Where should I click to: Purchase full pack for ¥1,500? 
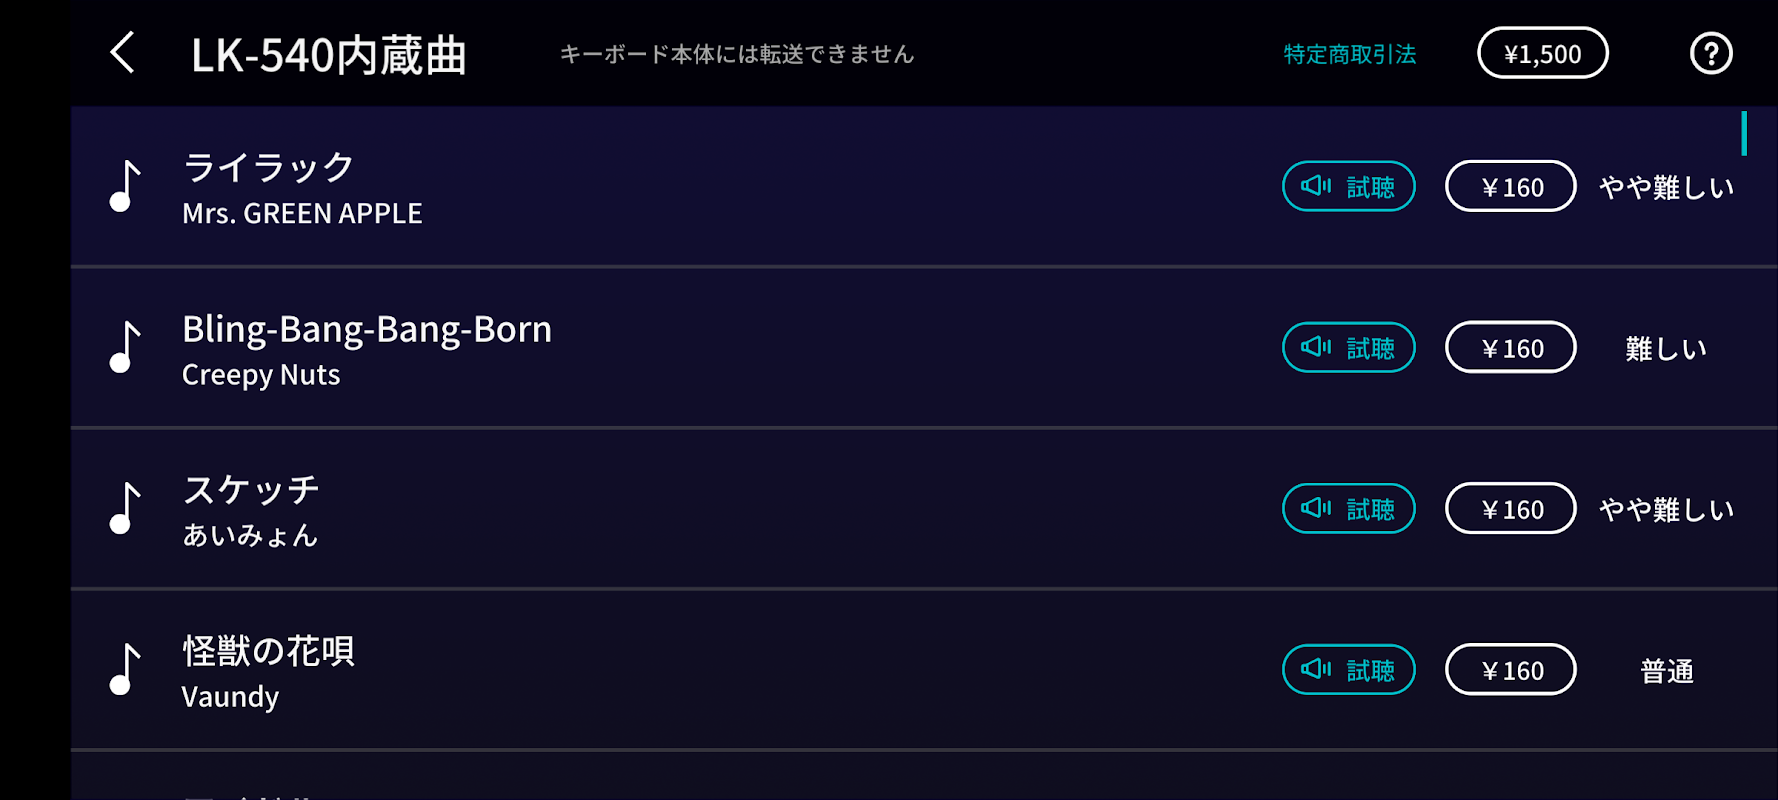tap(1542, 53)
